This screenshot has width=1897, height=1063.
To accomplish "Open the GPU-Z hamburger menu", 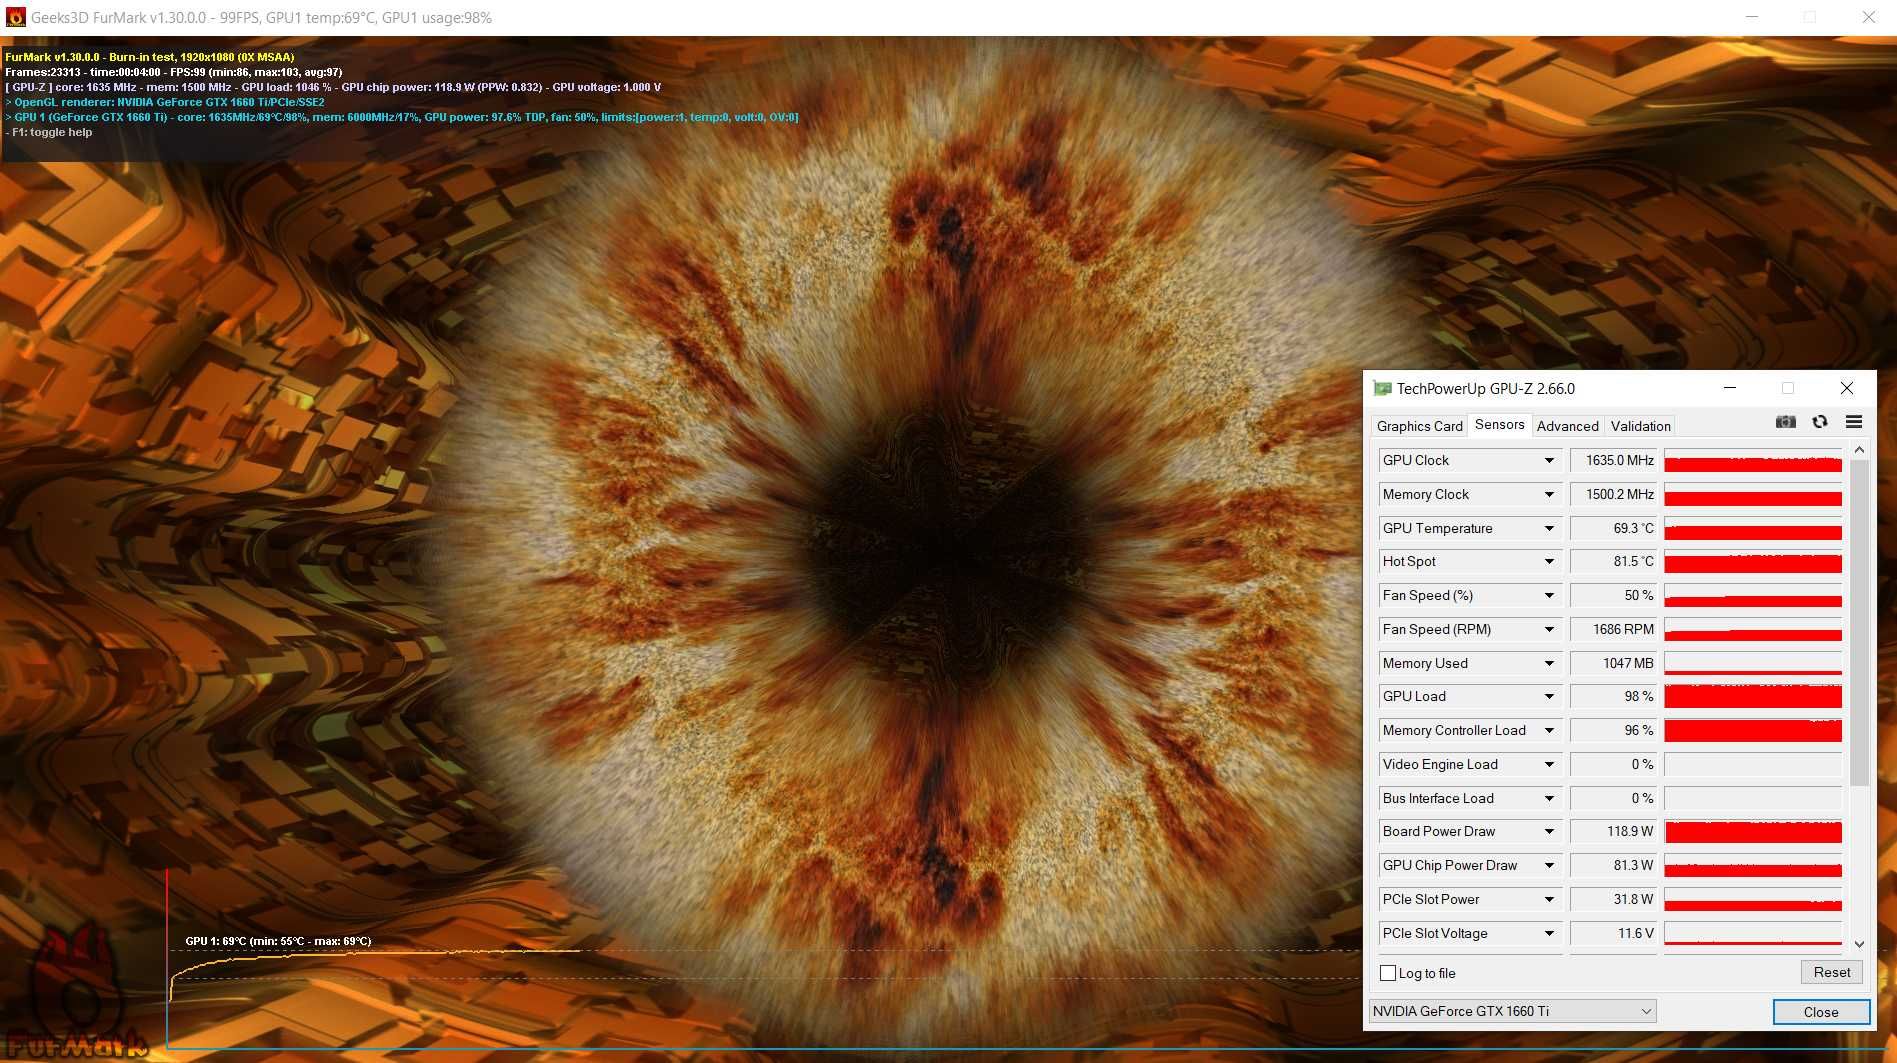I will [x=1853, y=422].
